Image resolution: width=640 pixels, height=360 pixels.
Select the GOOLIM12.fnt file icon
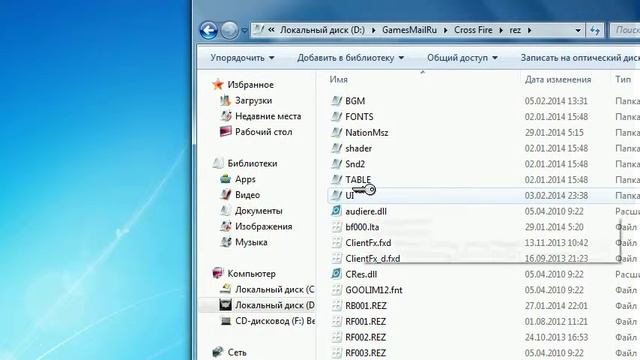pos(336,290)
